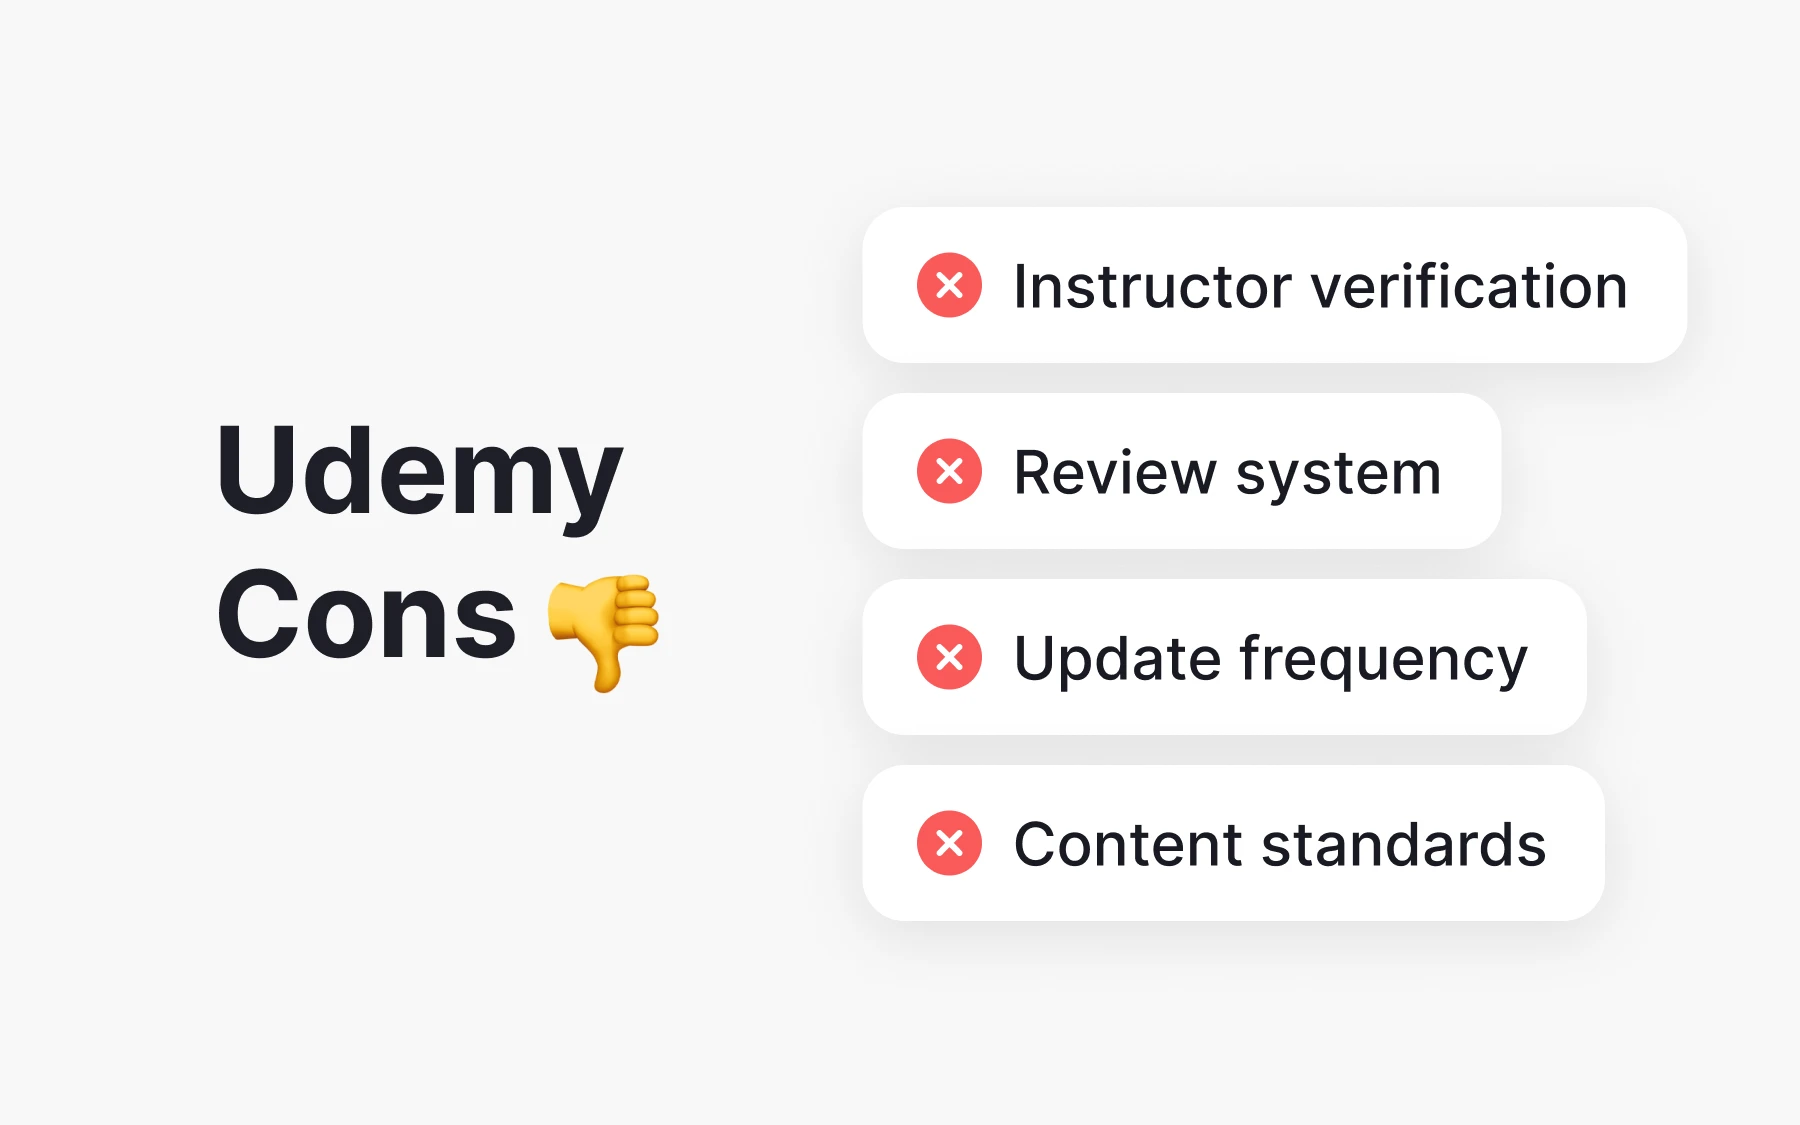This screenshot has height=1125, width=1800.
Task: Click the thumbs-down emoji
Action: pyautogui.click(x=604, y=629)
